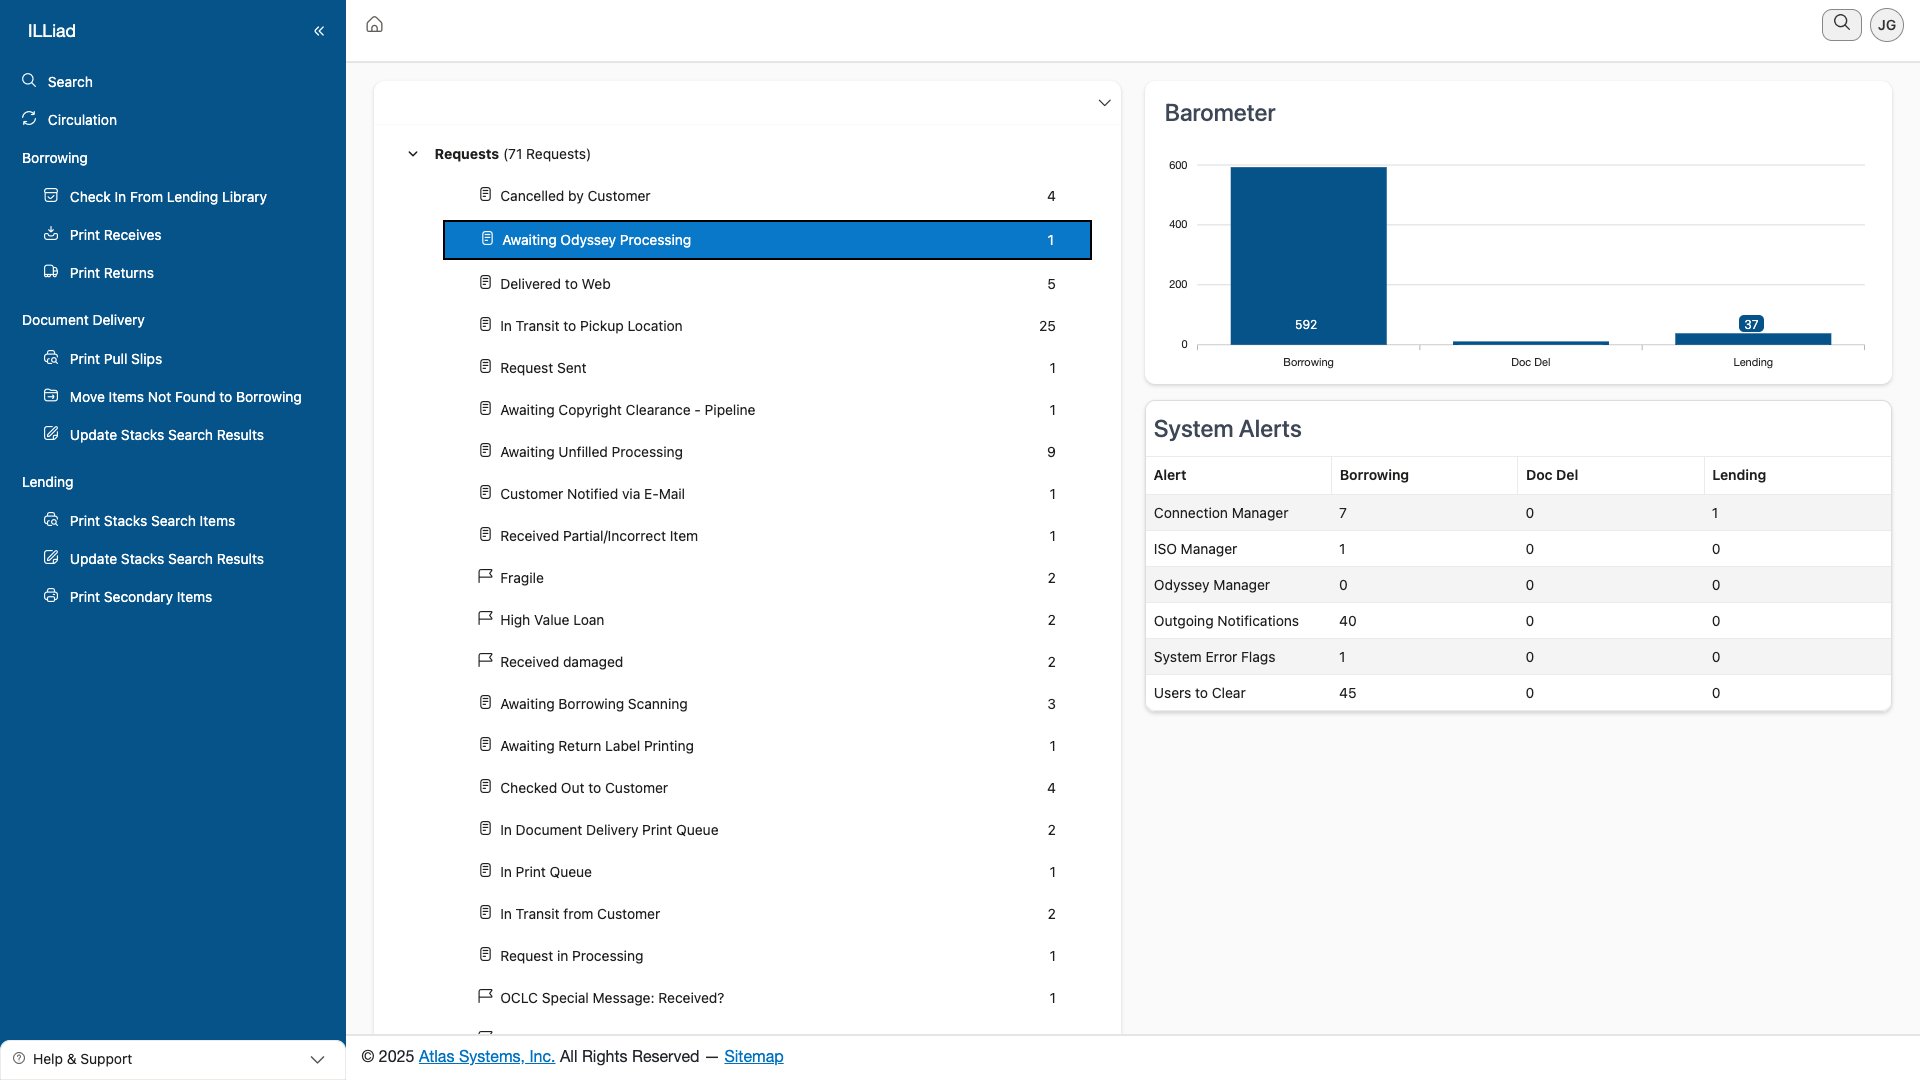This screenshot has width=1920, height=1080.
Task: Collapse the Requests tree group
Action: point(413,154)
